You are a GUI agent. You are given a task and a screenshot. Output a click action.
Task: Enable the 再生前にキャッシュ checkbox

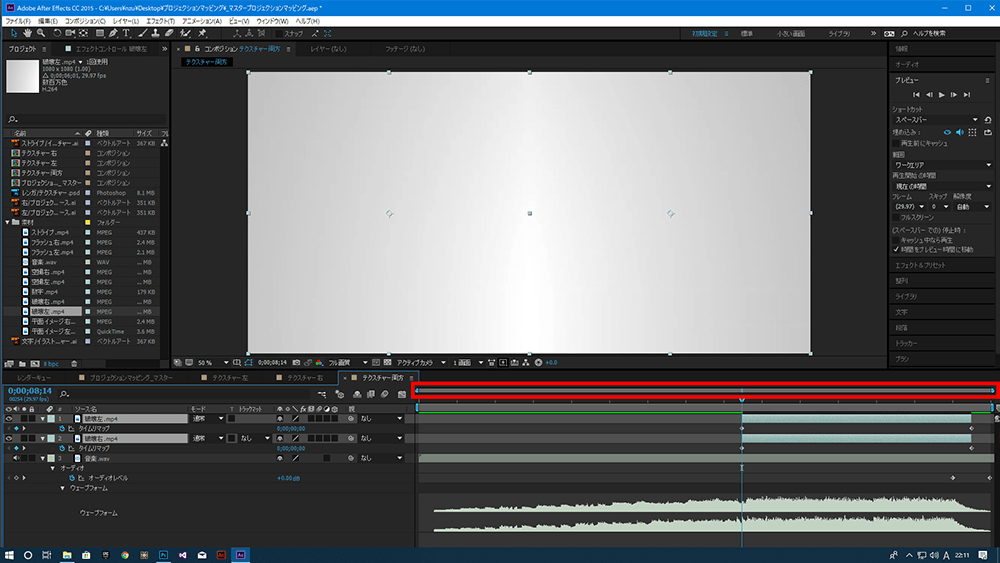(895, 143)
